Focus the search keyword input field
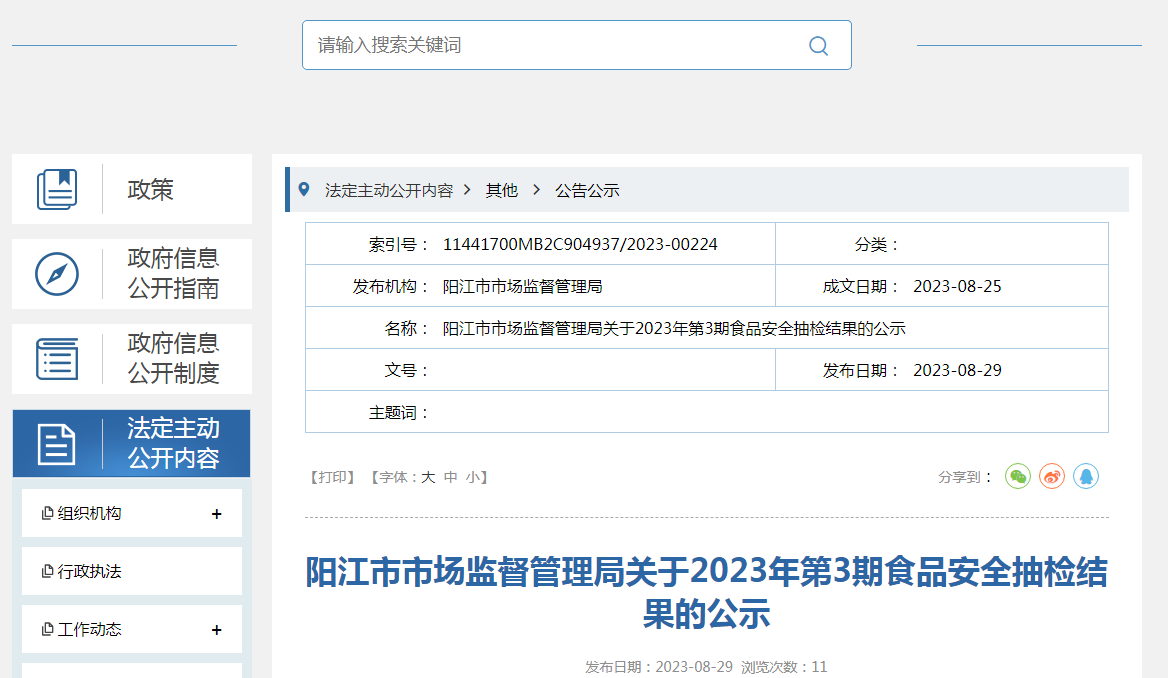This screenshot has height=678, width=1168. [x=577, y=45]
